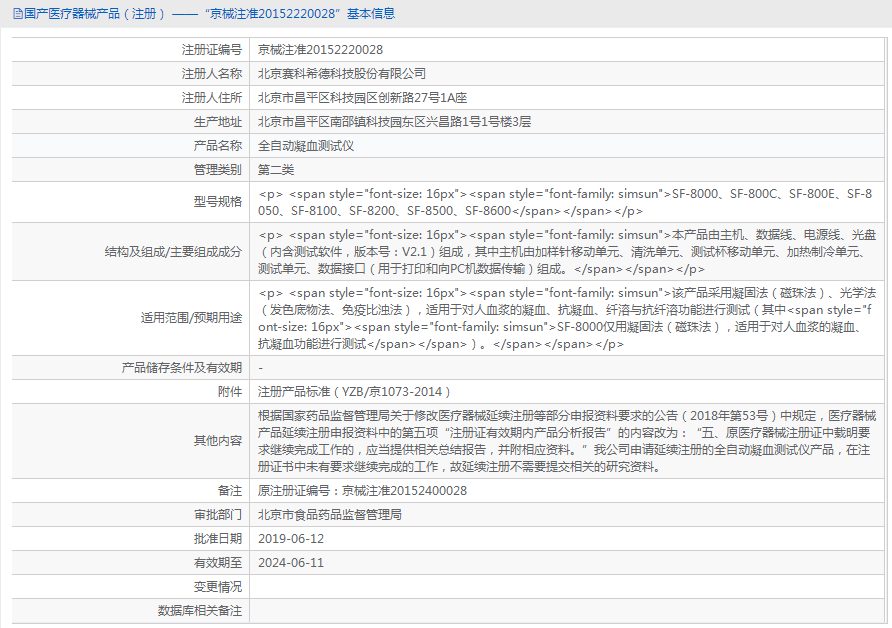892x628 pixels.
Task: Select the remark 原注册证编号：京械注准20152400028
Action: tap(362, 490)
